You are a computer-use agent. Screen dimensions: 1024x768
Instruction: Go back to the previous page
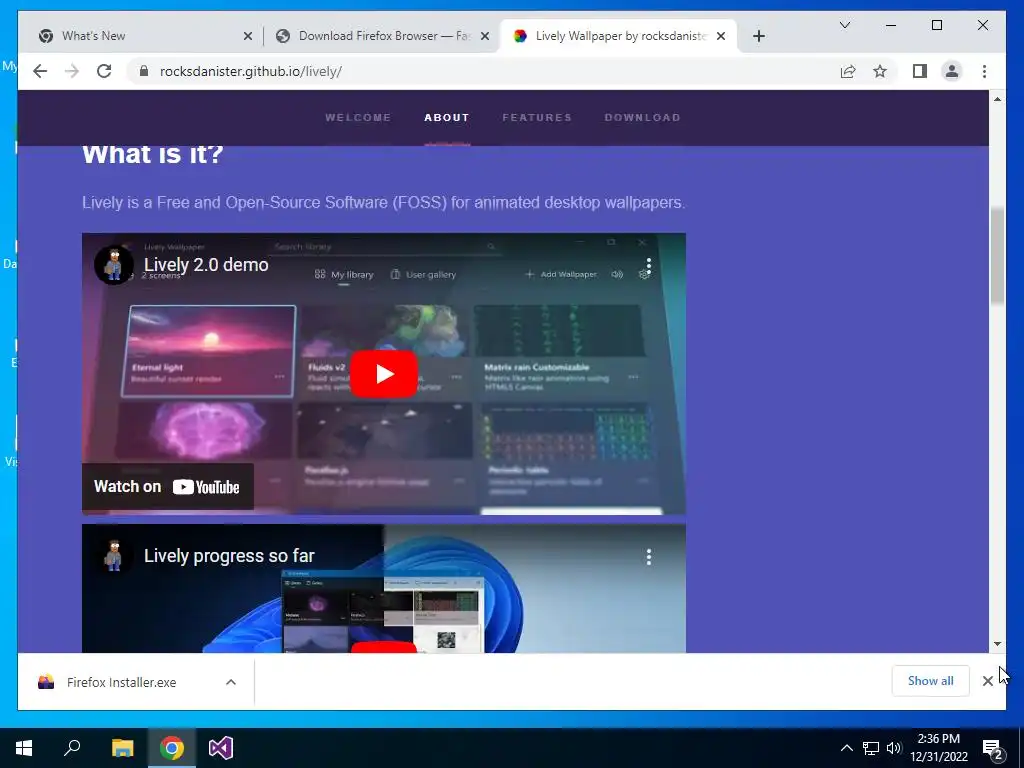(x=40, y=71)
